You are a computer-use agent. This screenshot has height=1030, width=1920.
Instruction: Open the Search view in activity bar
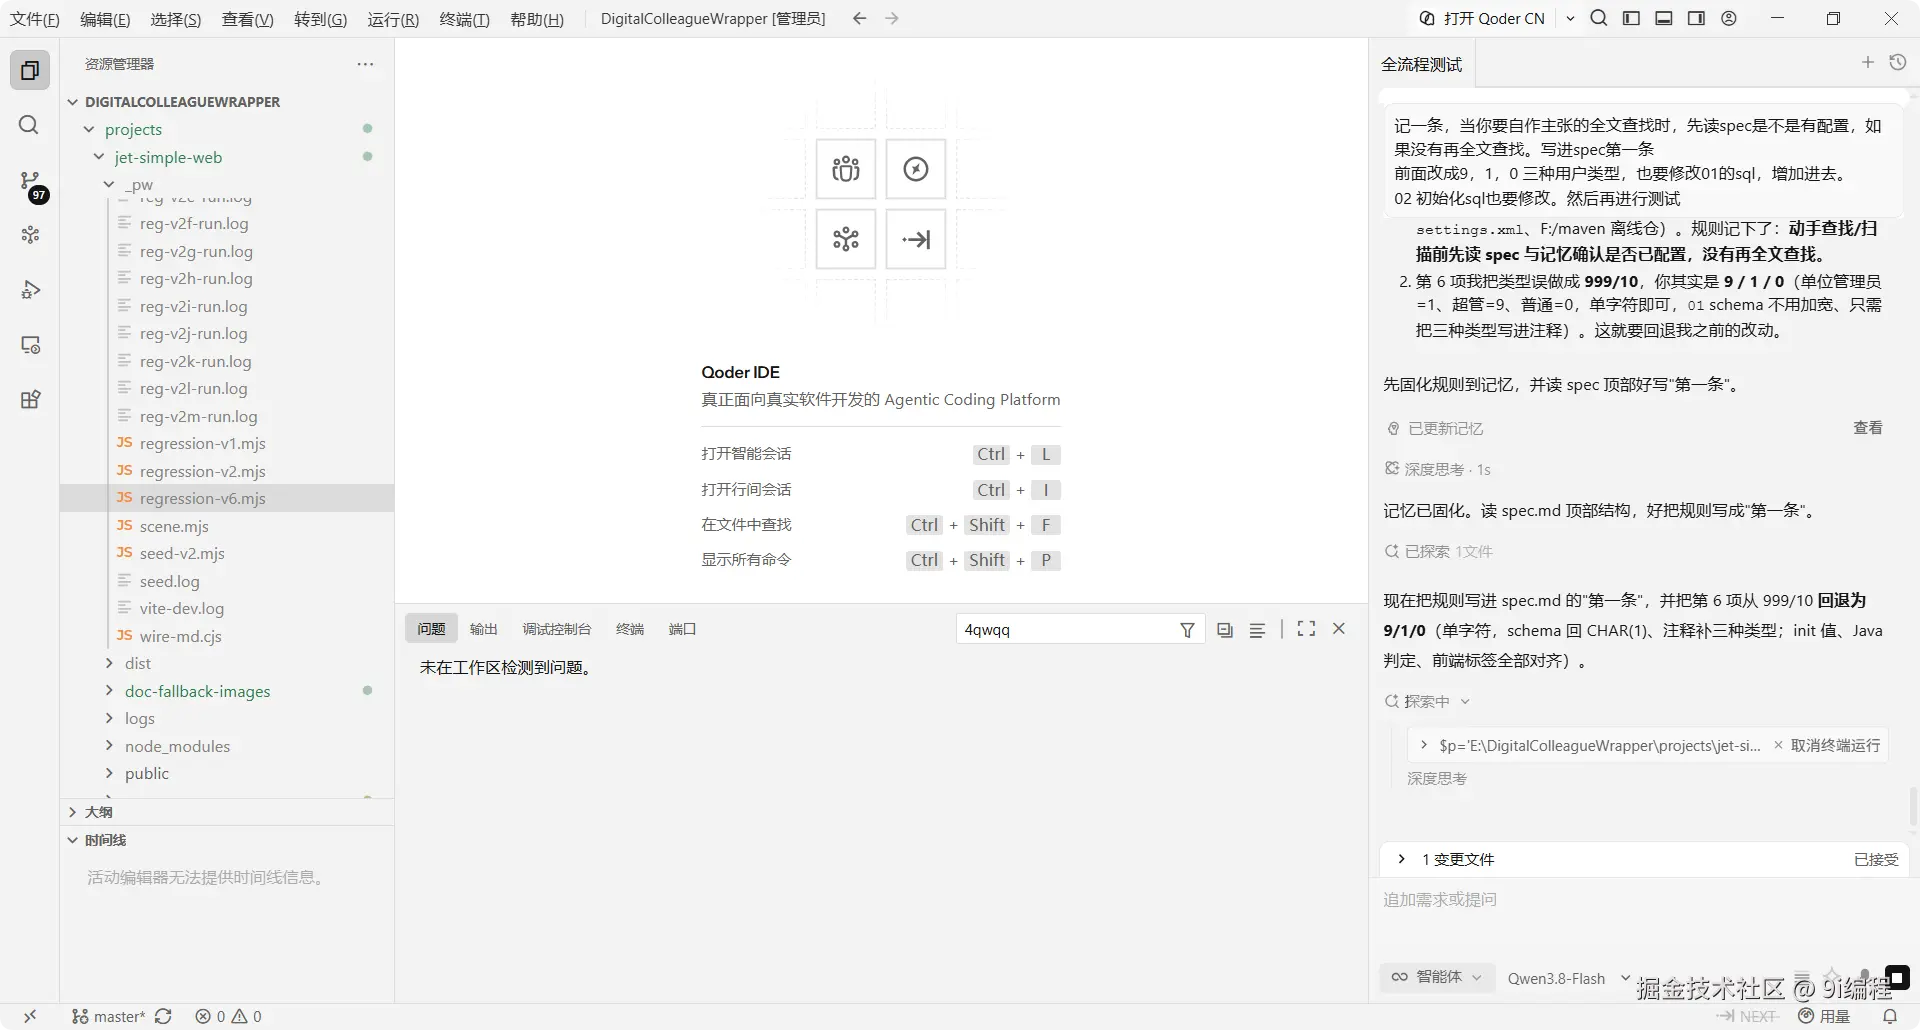(x=30, y=125)
